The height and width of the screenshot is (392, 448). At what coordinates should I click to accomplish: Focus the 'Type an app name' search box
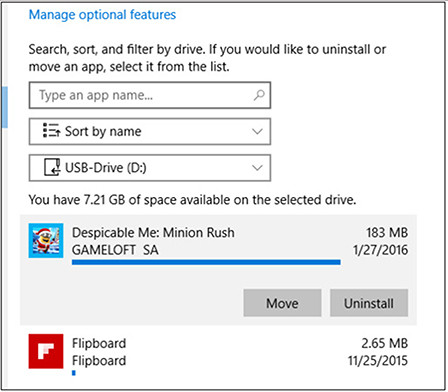[150, 95]
